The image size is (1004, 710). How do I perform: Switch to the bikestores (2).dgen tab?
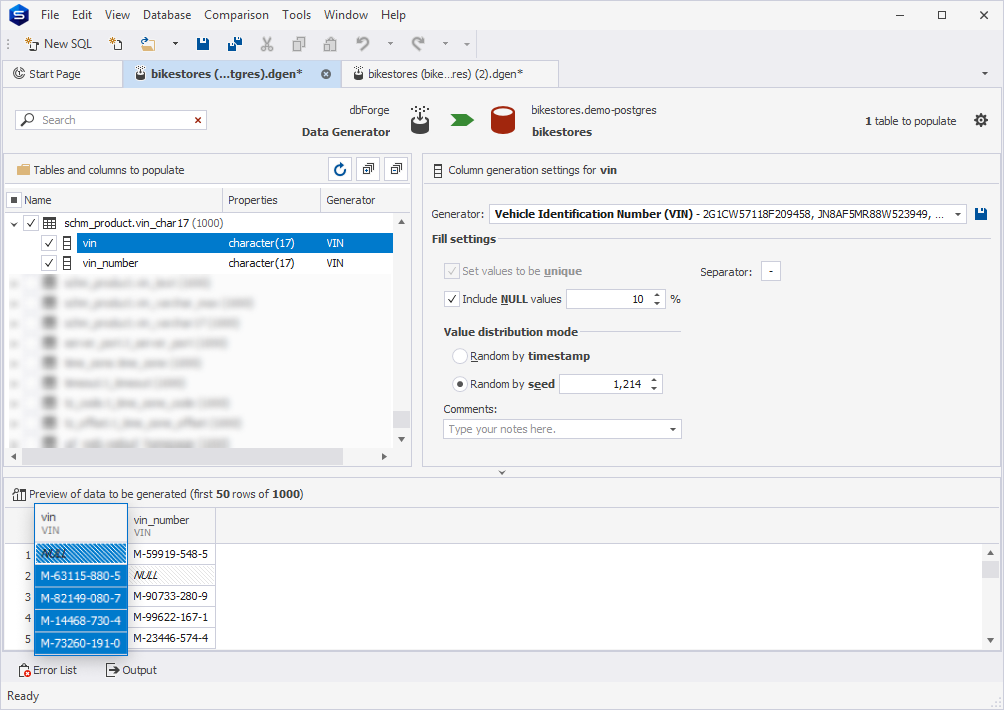click(449, 74)
